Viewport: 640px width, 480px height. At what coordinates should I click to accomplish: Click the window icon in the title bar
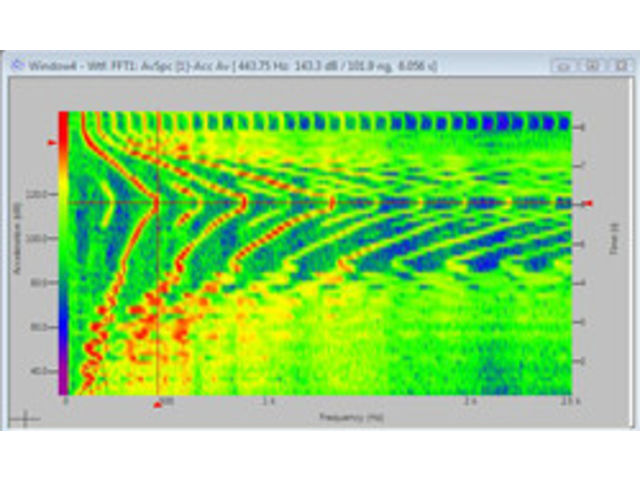17,65
